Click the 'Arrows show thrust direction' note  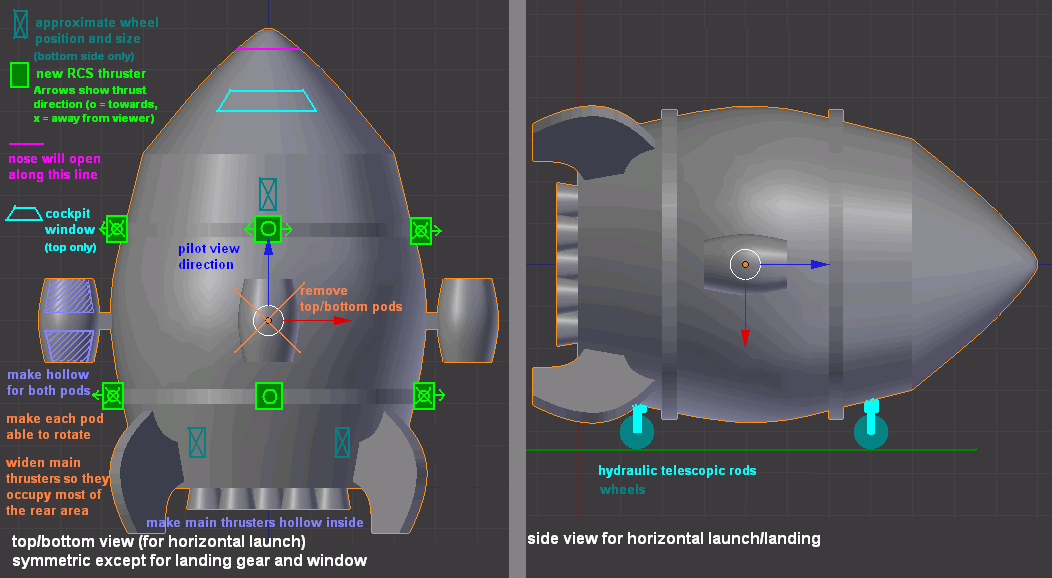[x=95, y=104]
